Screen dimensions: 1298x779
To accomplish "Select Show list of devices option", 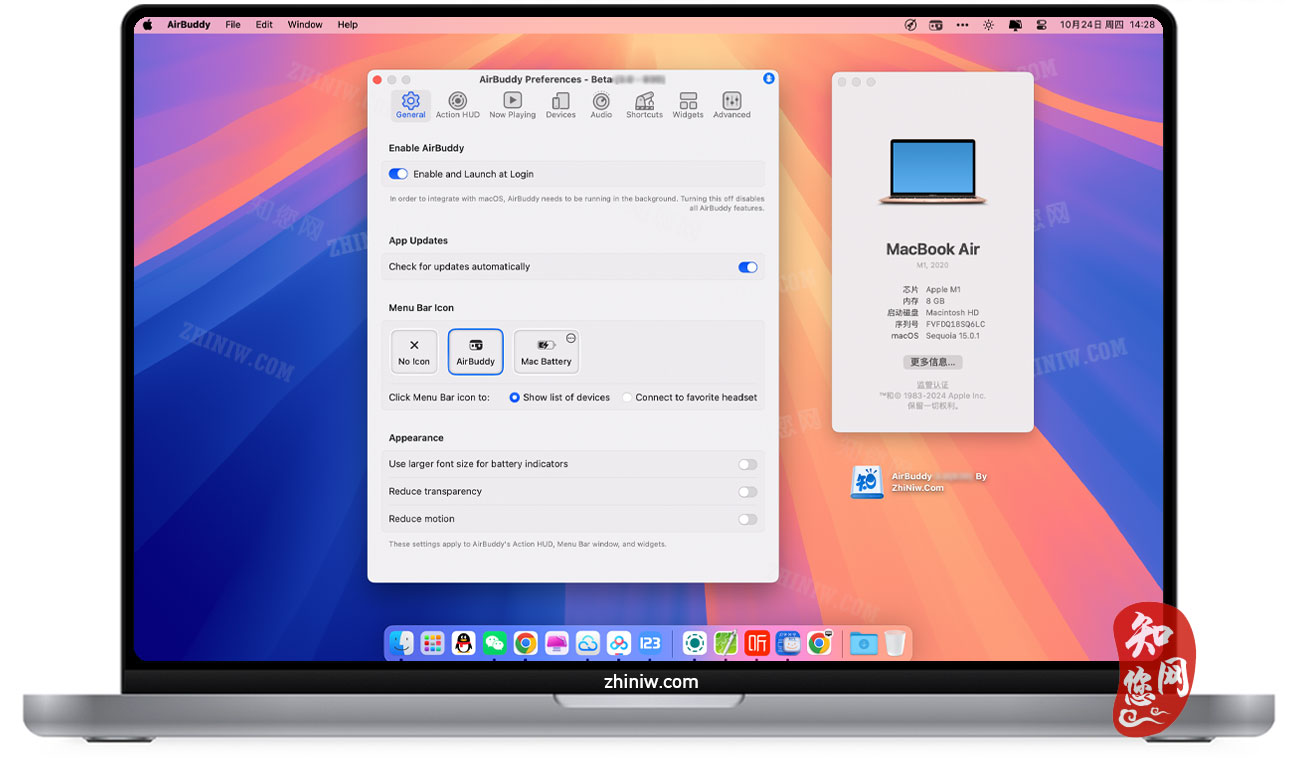I will pyautogui.click(x=559, y=397).
